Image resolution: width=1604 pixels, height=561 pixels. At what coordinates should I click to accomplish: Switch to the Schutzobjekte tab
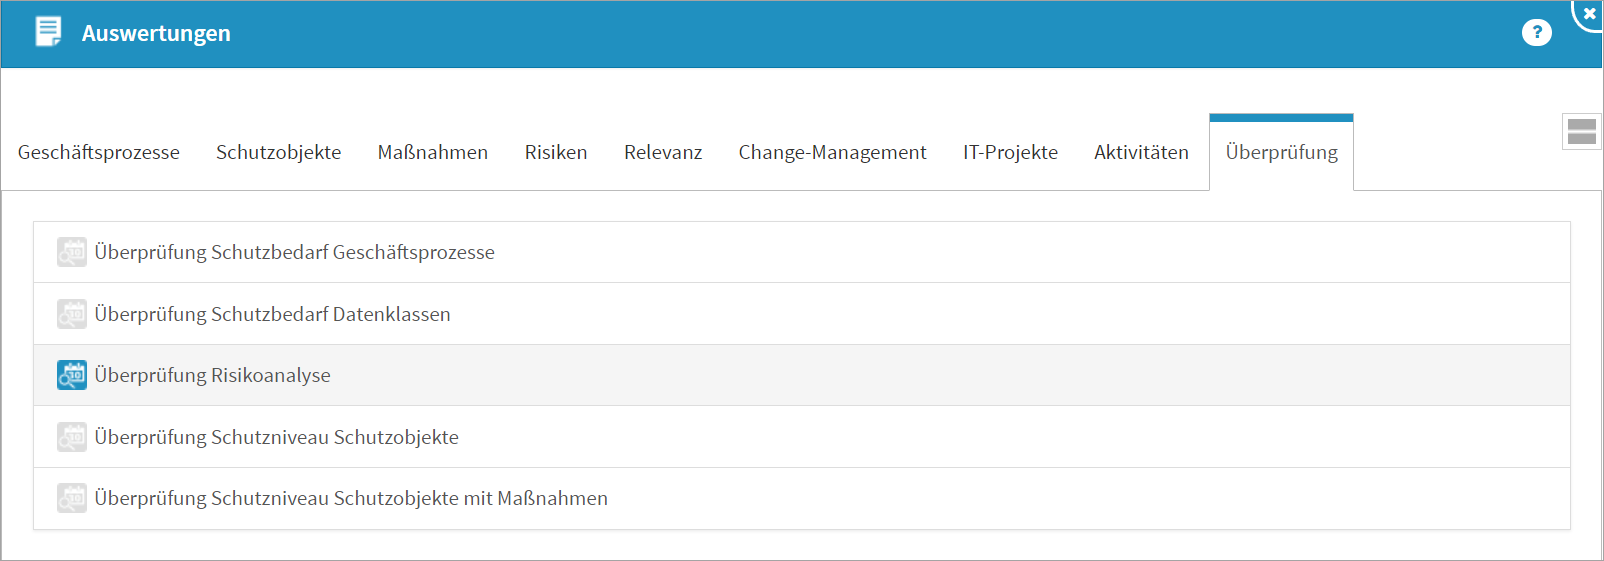tap(278, 152)
